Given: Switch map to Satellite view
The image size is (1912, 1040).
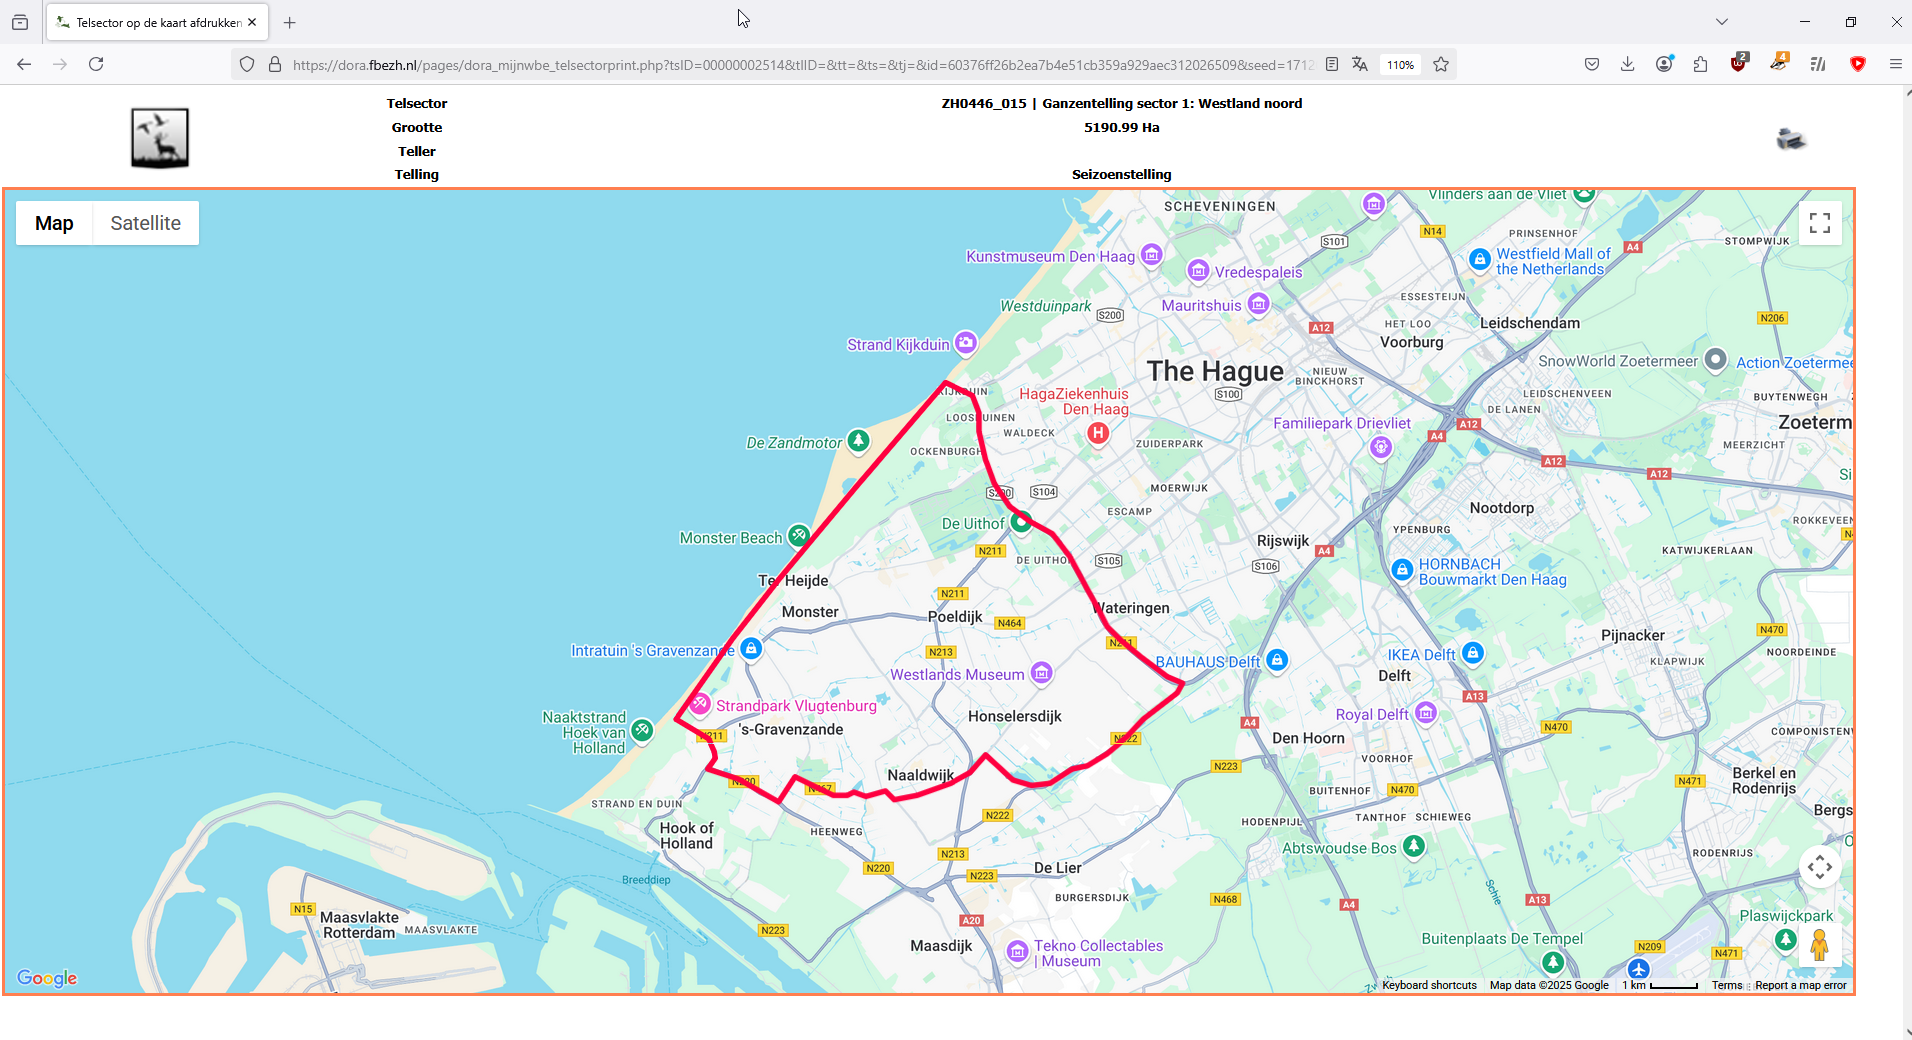Looking at the screenshot, I should [x=146, y=223].
